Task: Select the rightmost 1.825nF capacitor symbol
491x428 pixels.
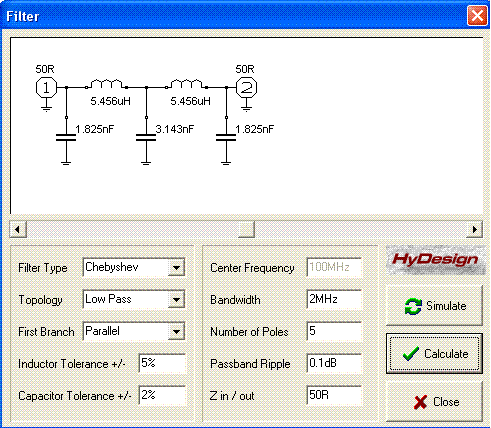Action: click(x=226, y=137)
